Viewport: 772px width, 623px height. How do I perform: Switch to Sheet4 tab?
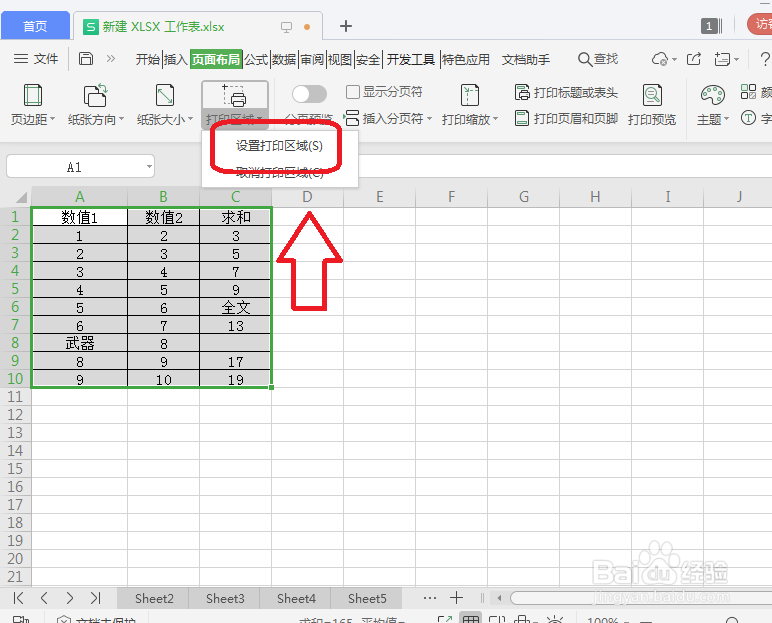pyautogui.click(x=296, y=598)
